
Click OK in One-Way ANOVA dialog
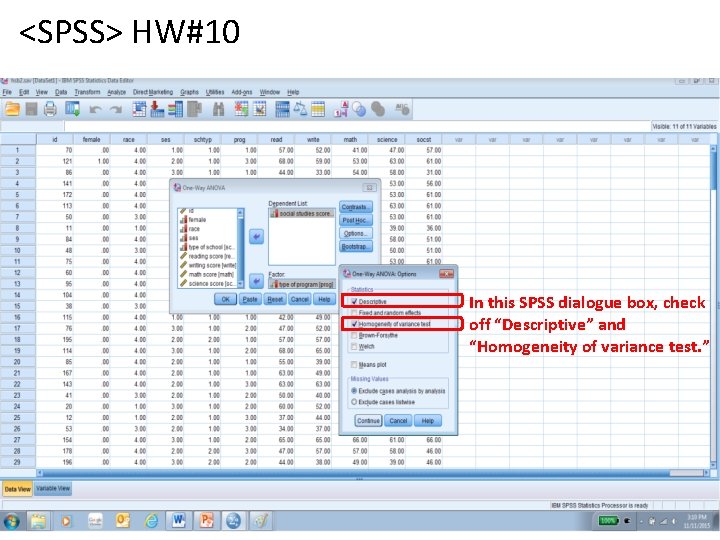point(225,299)
